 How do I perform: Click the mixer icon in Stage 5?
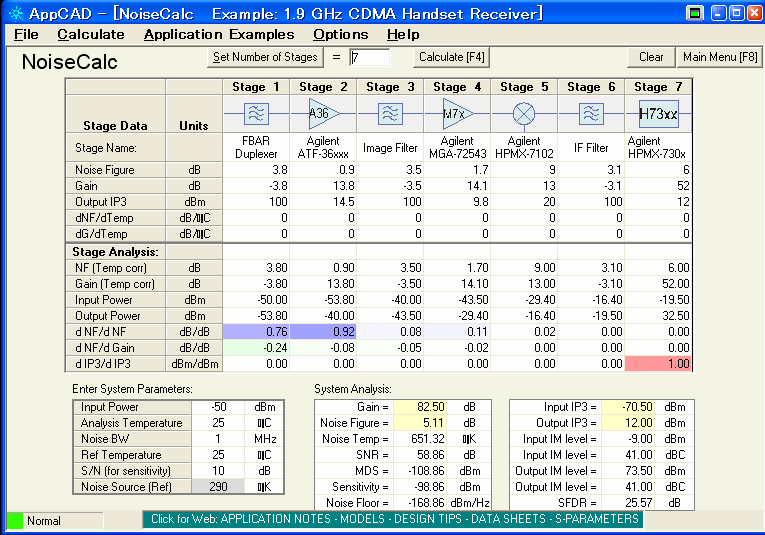pyautogui.click(x=524, y=114)
